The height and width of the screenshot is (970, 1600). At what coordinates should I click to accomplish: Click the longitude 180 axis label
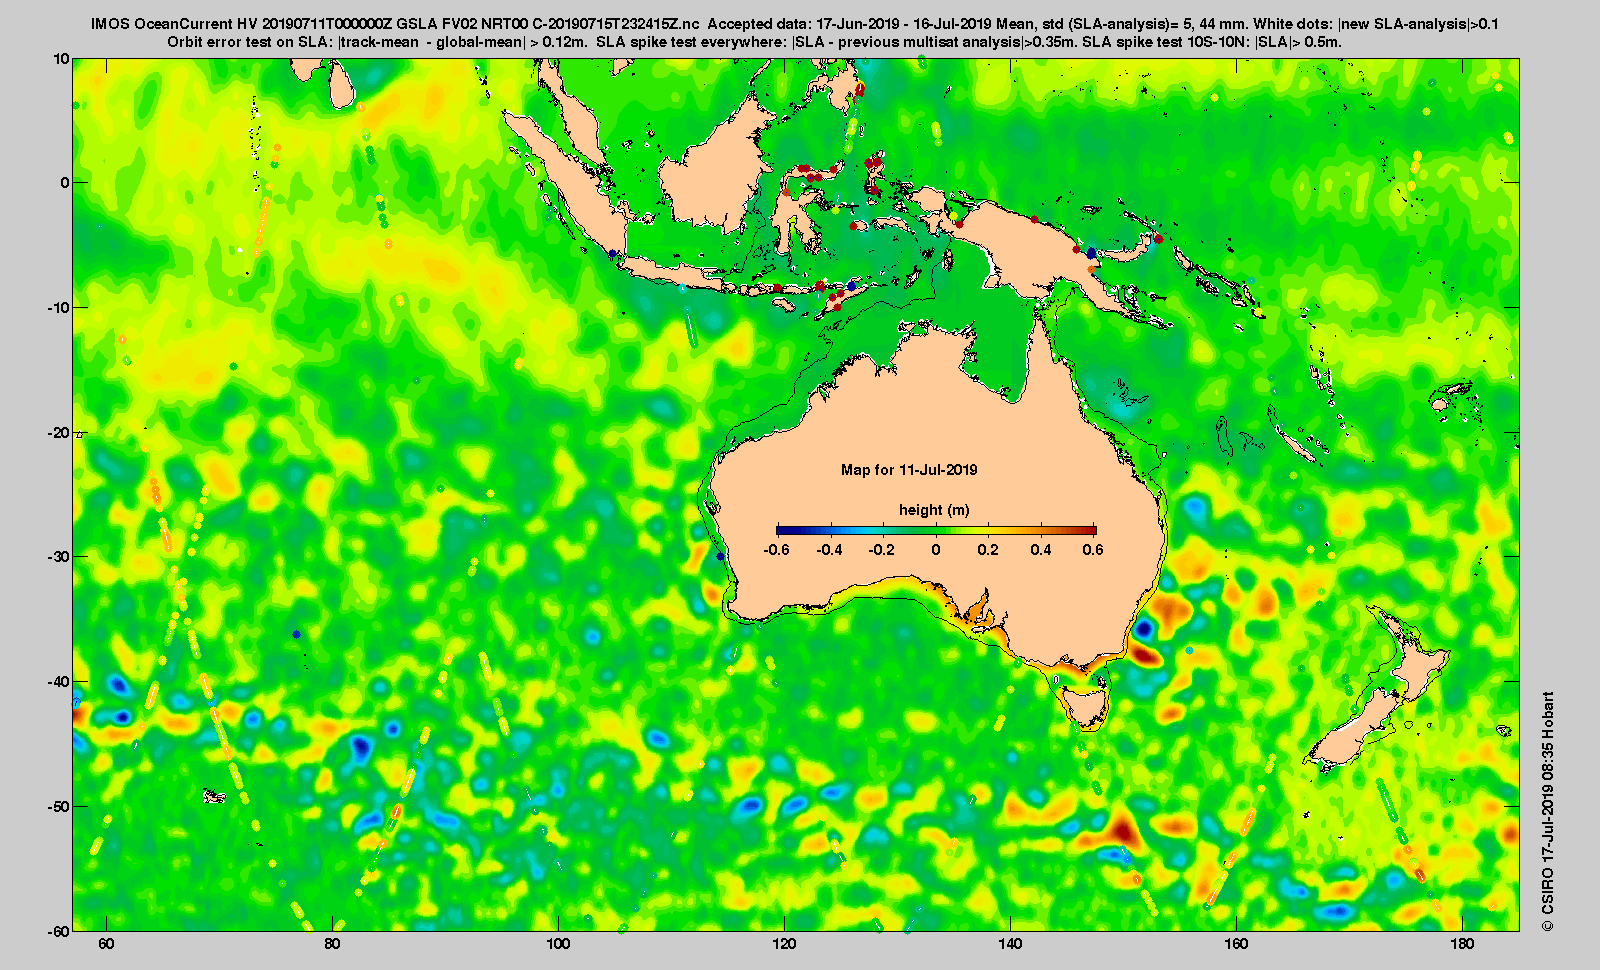pos(1462,944)
